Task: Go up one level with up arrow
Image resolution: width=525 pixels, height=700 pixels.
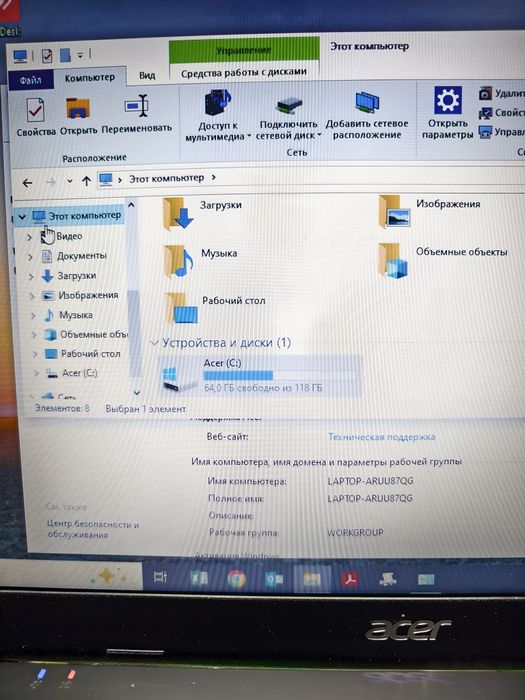Action: coord(86,180)
